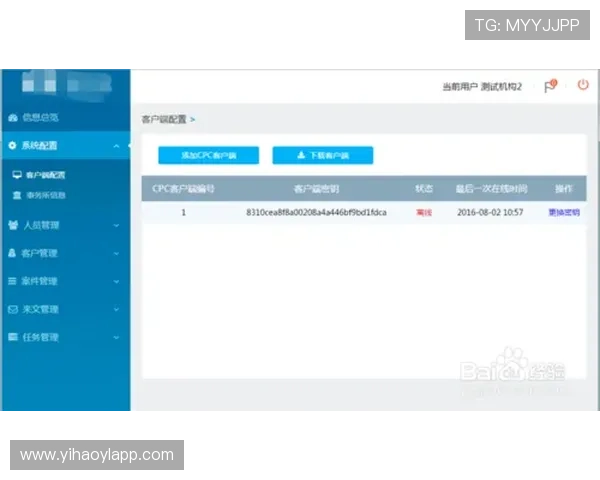Expand the 来文管理 chevron
The height and width of the screenshot is (480, 600).
(116, 309)
